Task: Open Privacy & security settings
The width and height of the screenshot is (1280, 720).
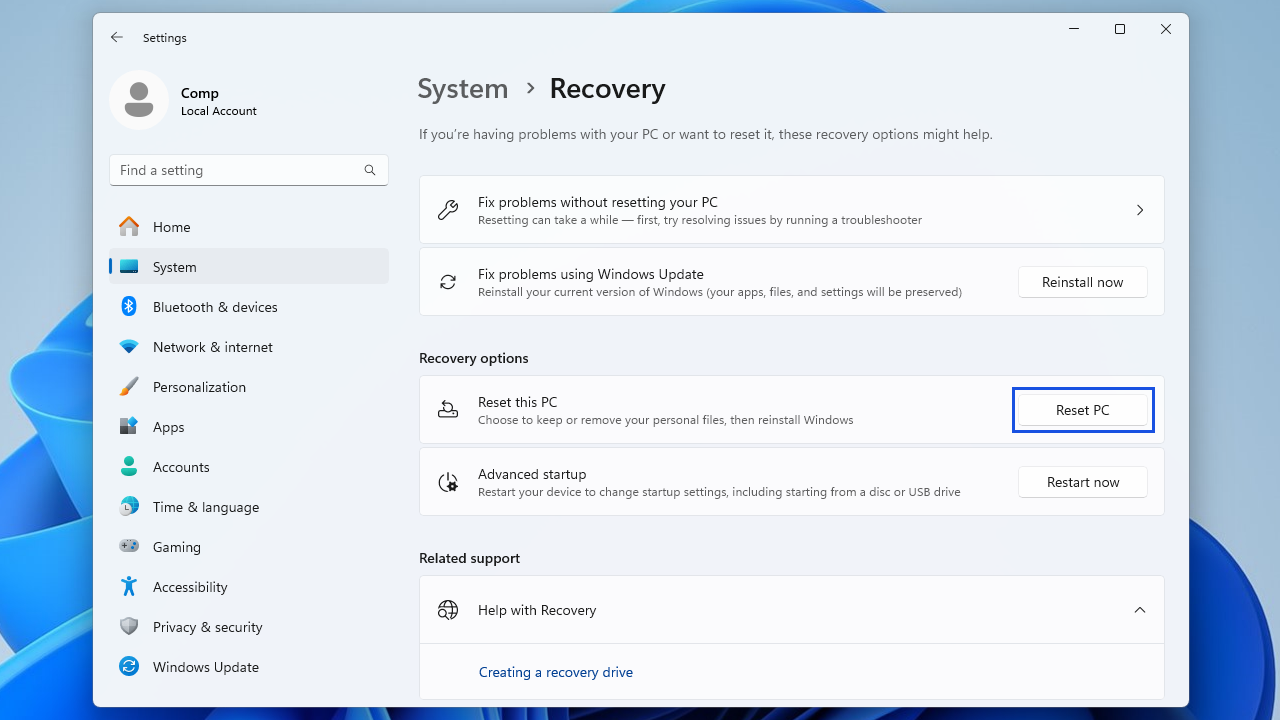Action: pos(249,627)
